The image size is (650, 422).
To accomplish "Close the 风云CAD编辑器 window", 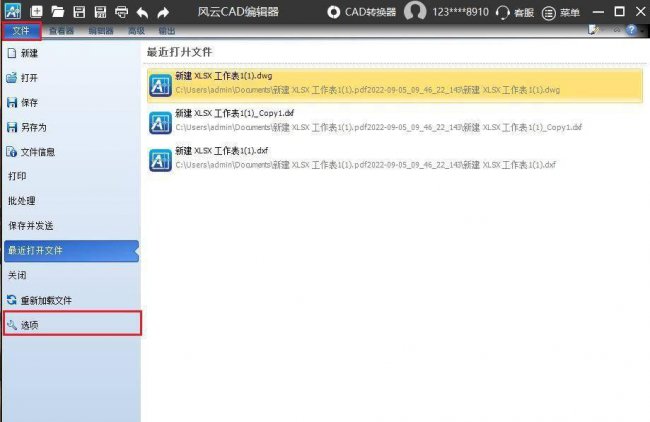I will [640, 12].
